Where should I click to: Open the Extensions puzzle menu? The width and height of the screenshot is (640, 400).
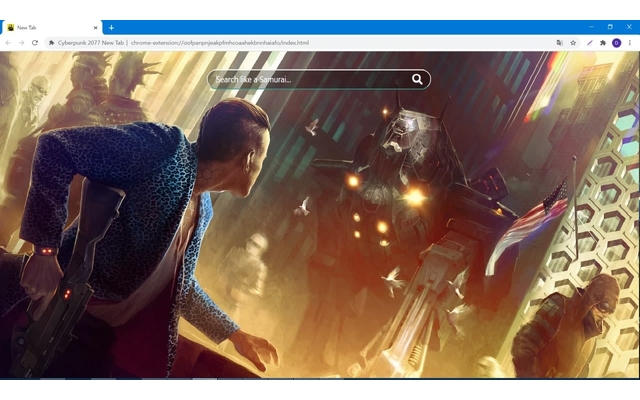[x=603, y=42]
